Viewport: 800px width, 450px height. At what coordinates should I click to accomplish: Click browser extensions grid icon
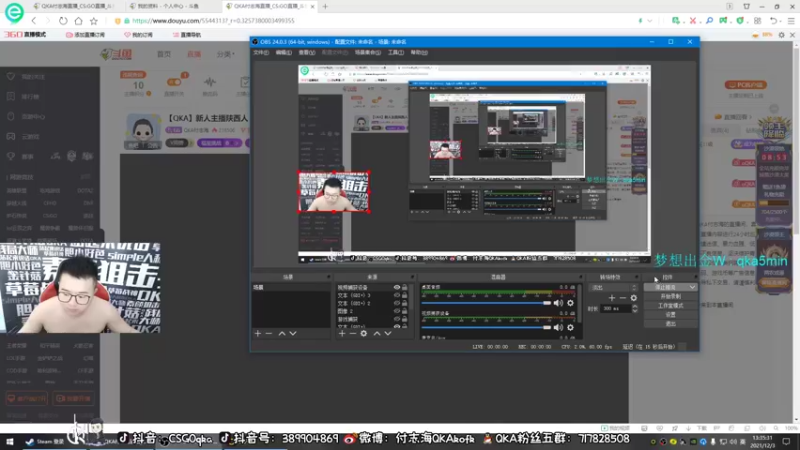pos(758,21)
